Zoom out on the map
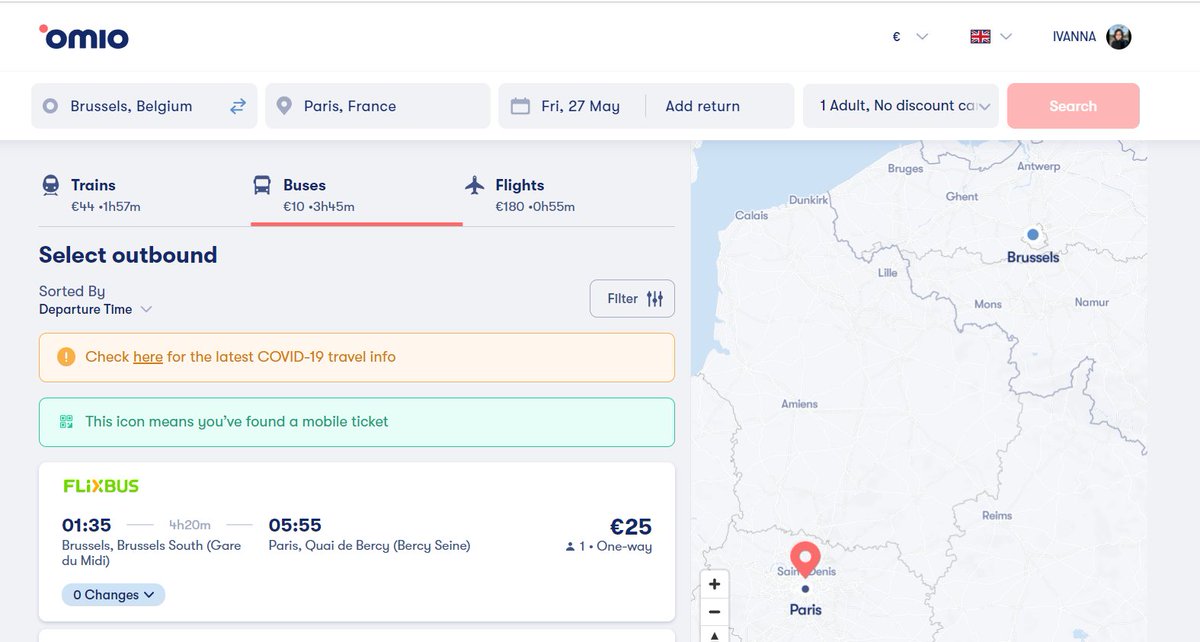This screenshot has height=642, width=1200. [714, 611]
